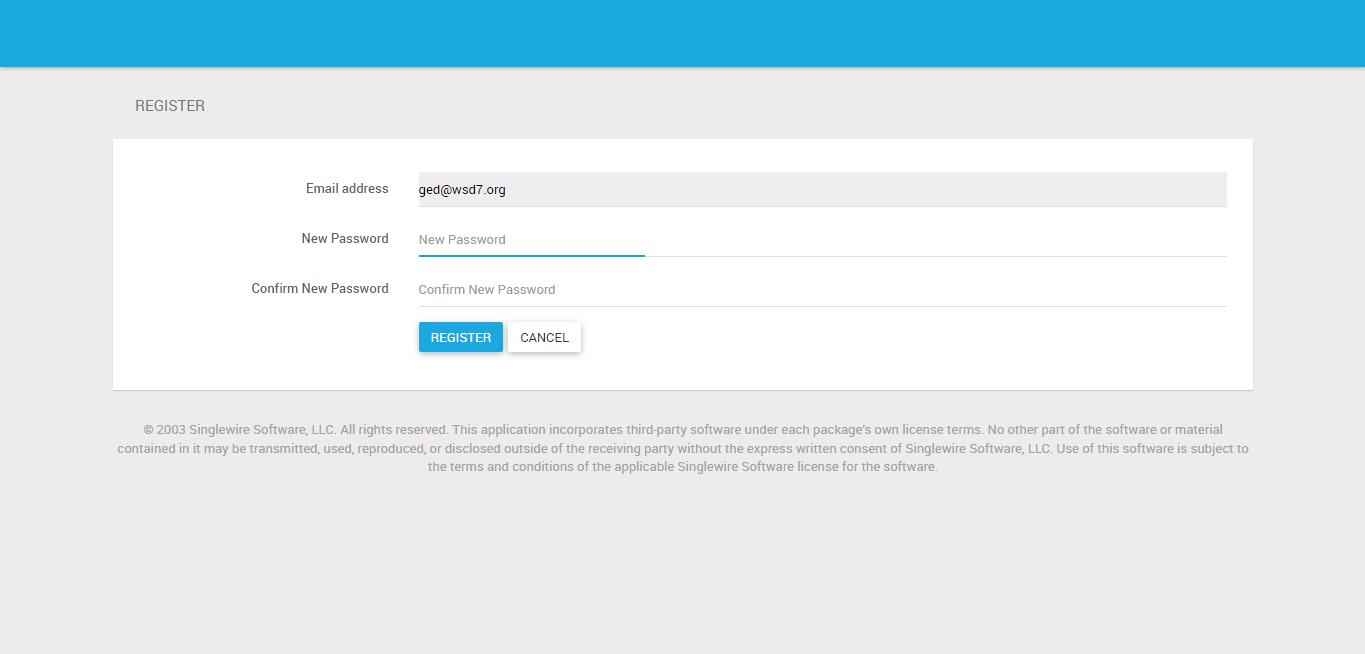Click into the Confirm New Password field
The height and width of the screenshot is (654, 1365).
click(x=822, y=289)
